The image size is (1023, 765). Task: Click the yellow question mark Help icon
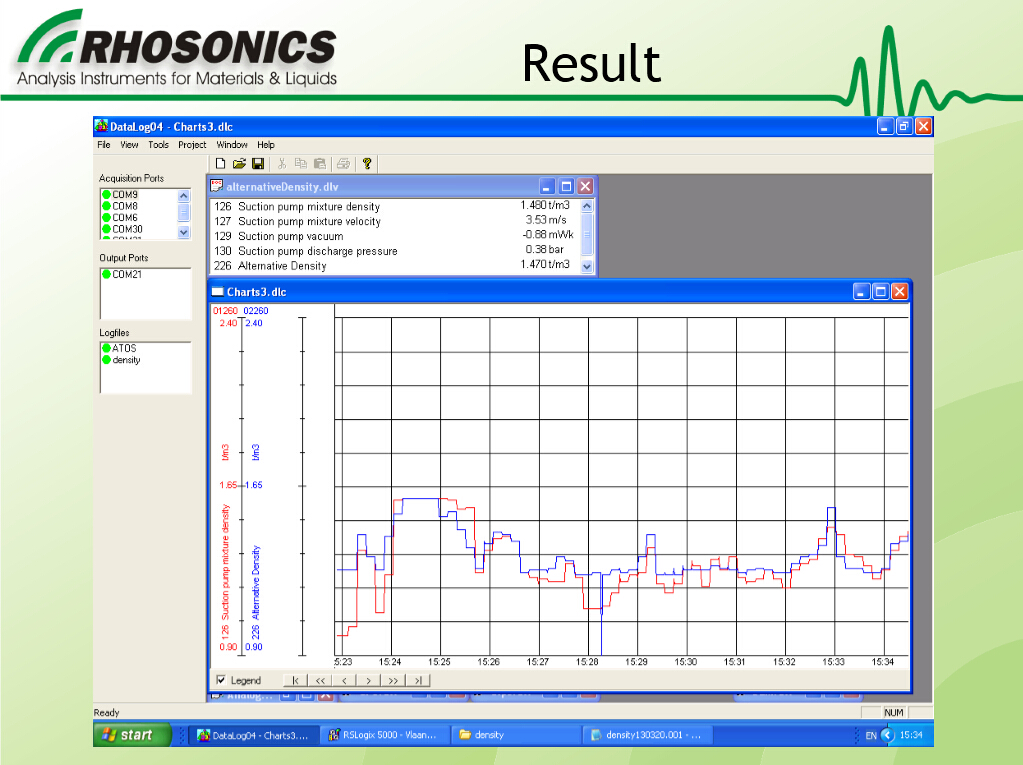367,164
